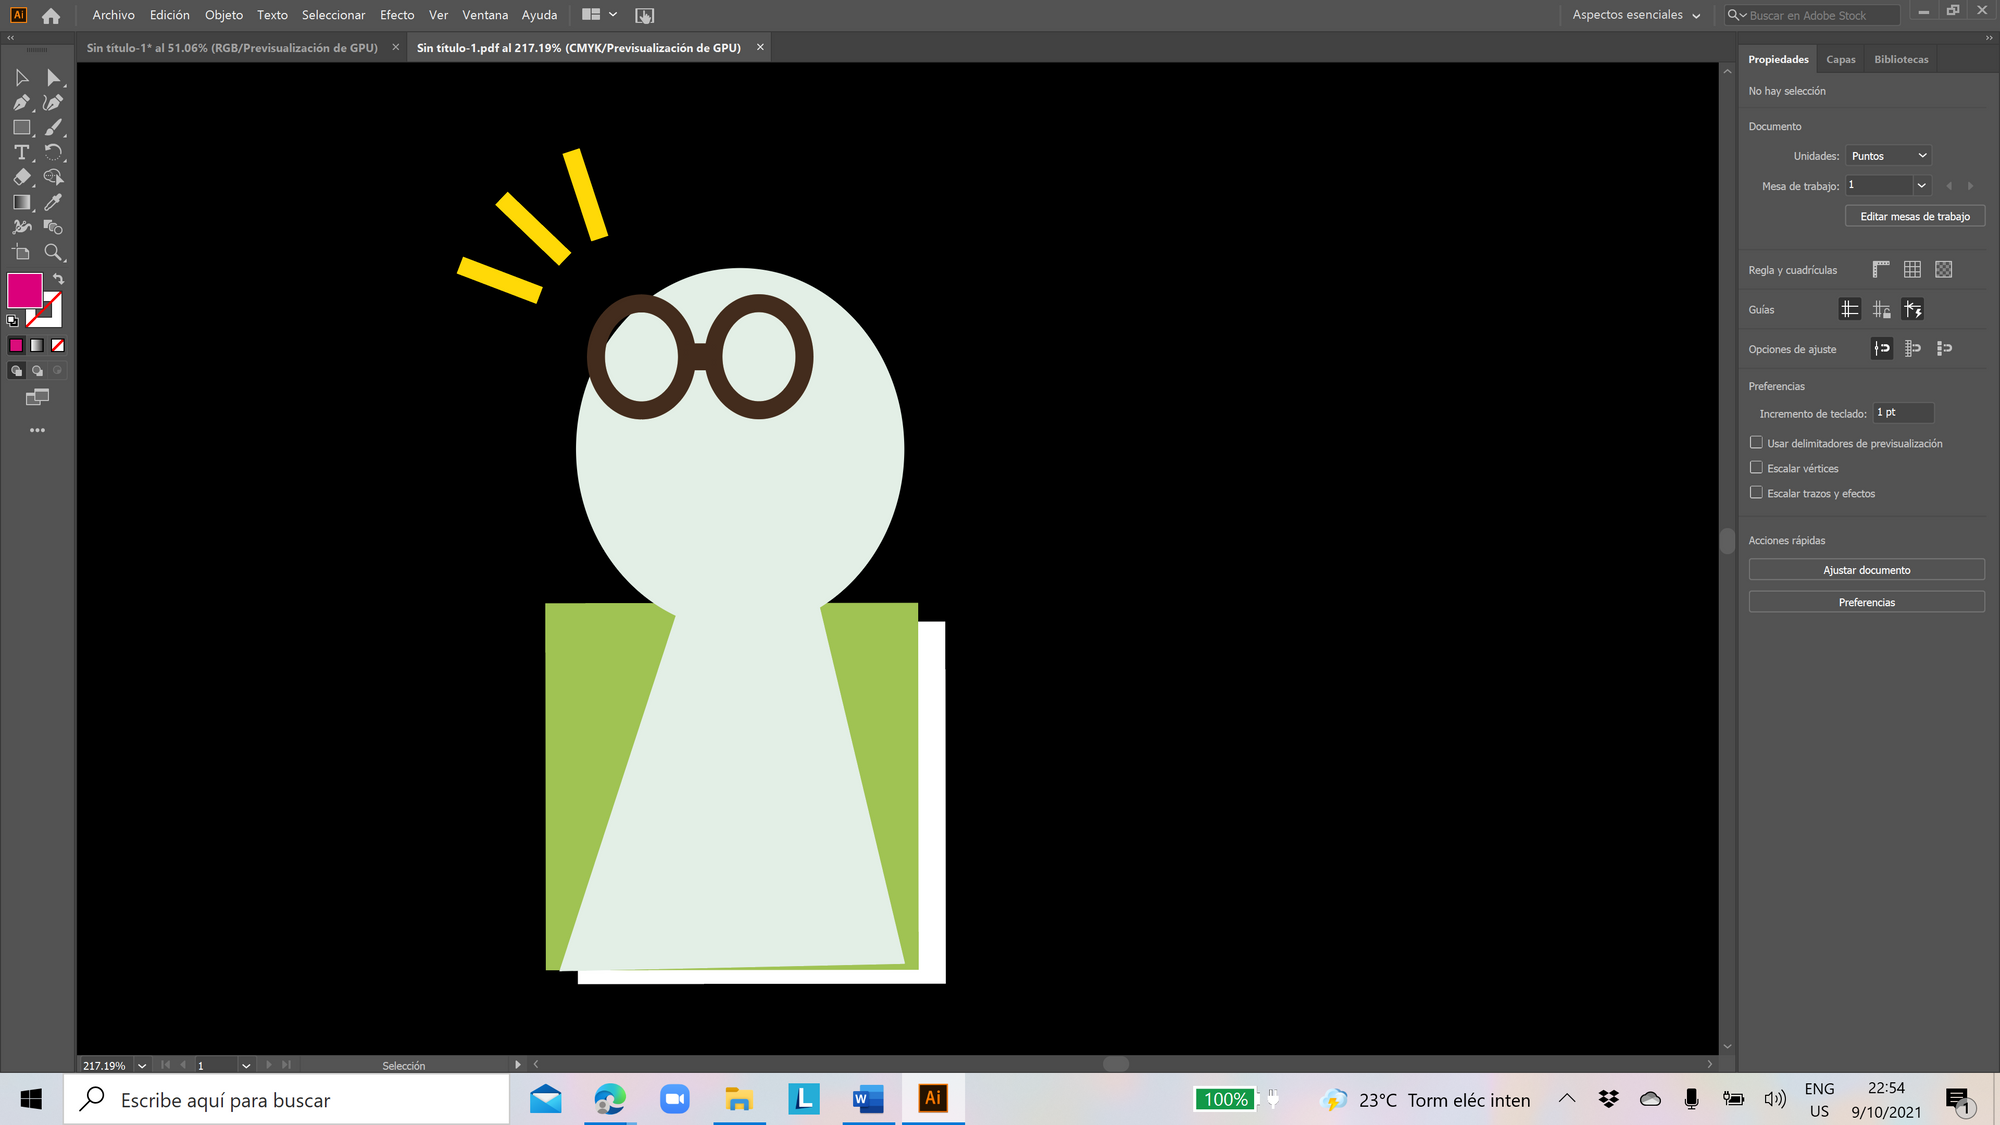Swap fill and stroke arrows

[x=58, y=279]
